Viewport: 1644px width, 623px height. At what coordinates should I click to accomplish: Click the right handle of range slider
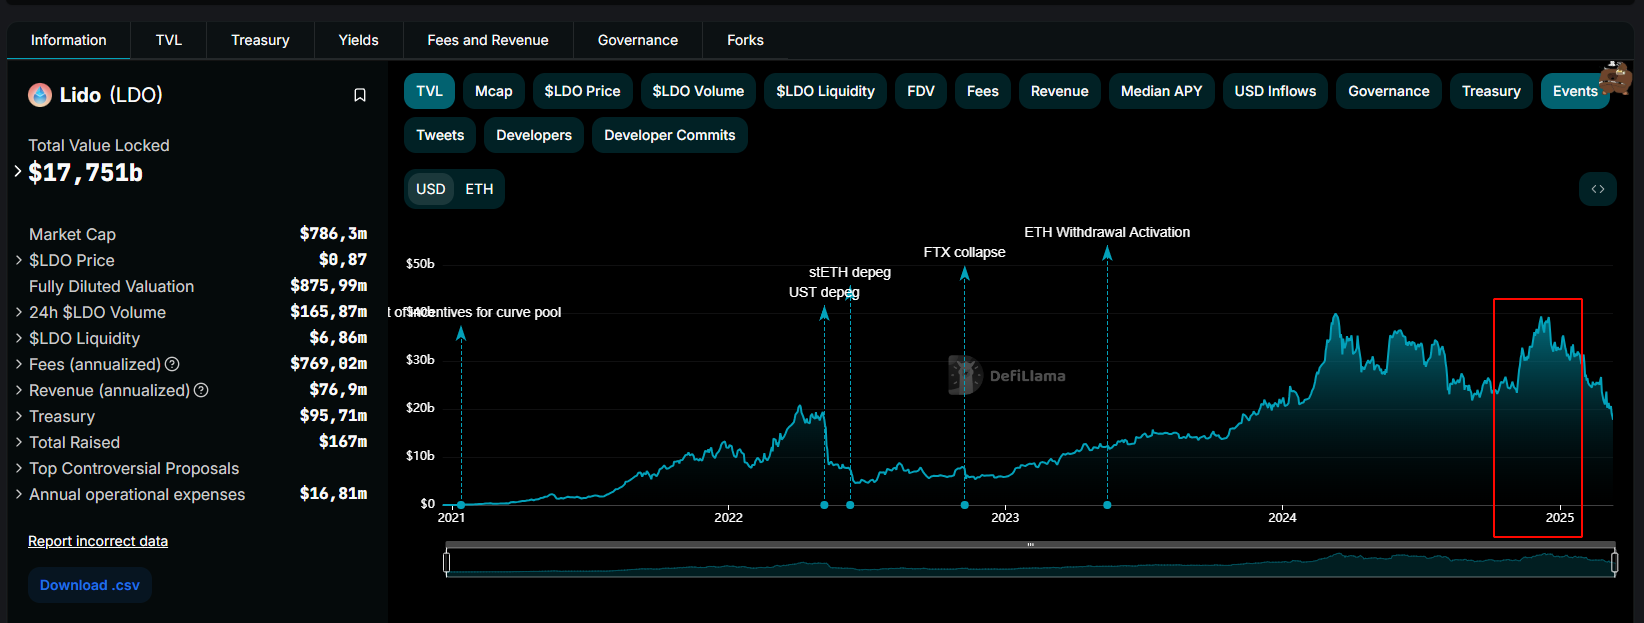(1615, 562)
